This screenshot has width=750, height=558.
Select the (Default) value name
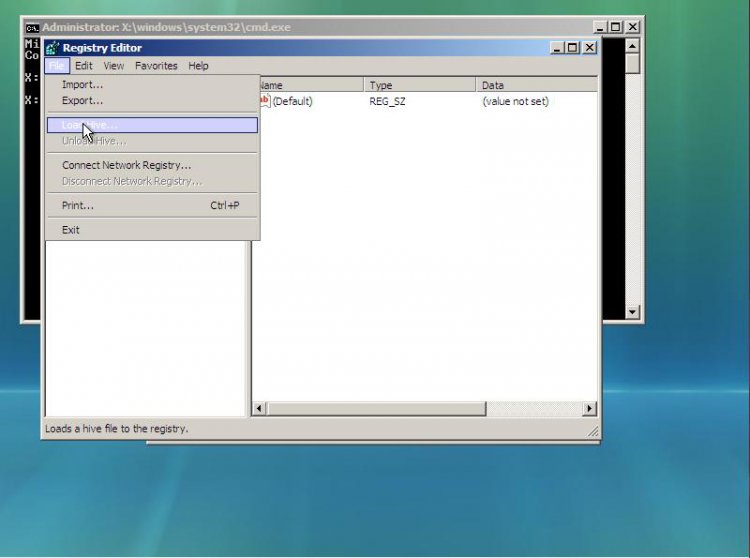click(x=292, y=101)
